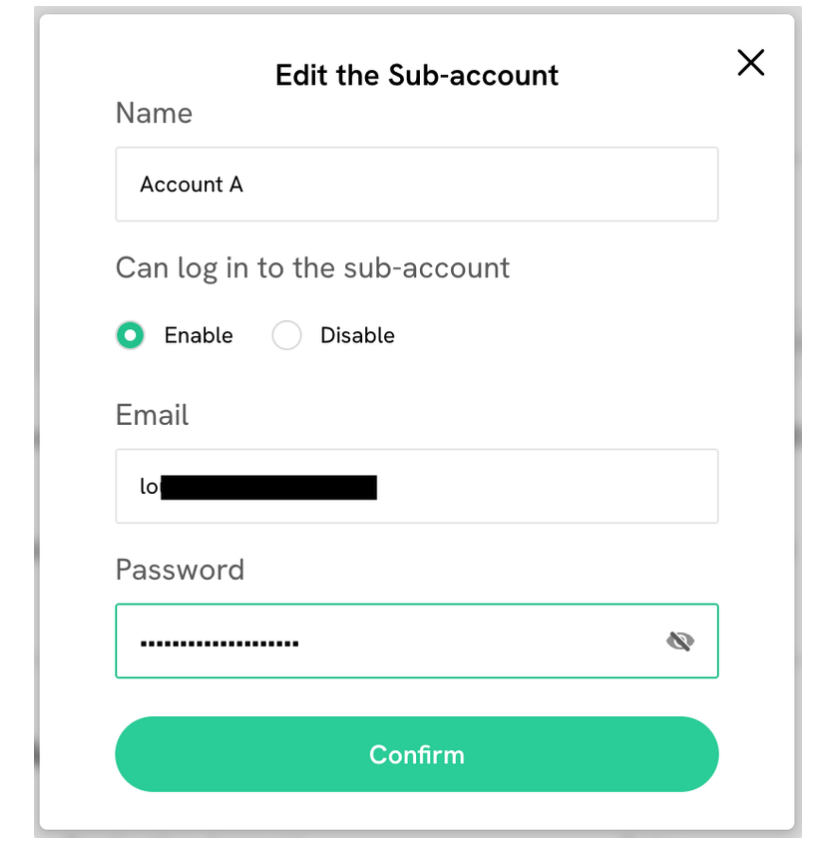
Task: Click the "Disable" option label text
Action: [x=357, y=336]
